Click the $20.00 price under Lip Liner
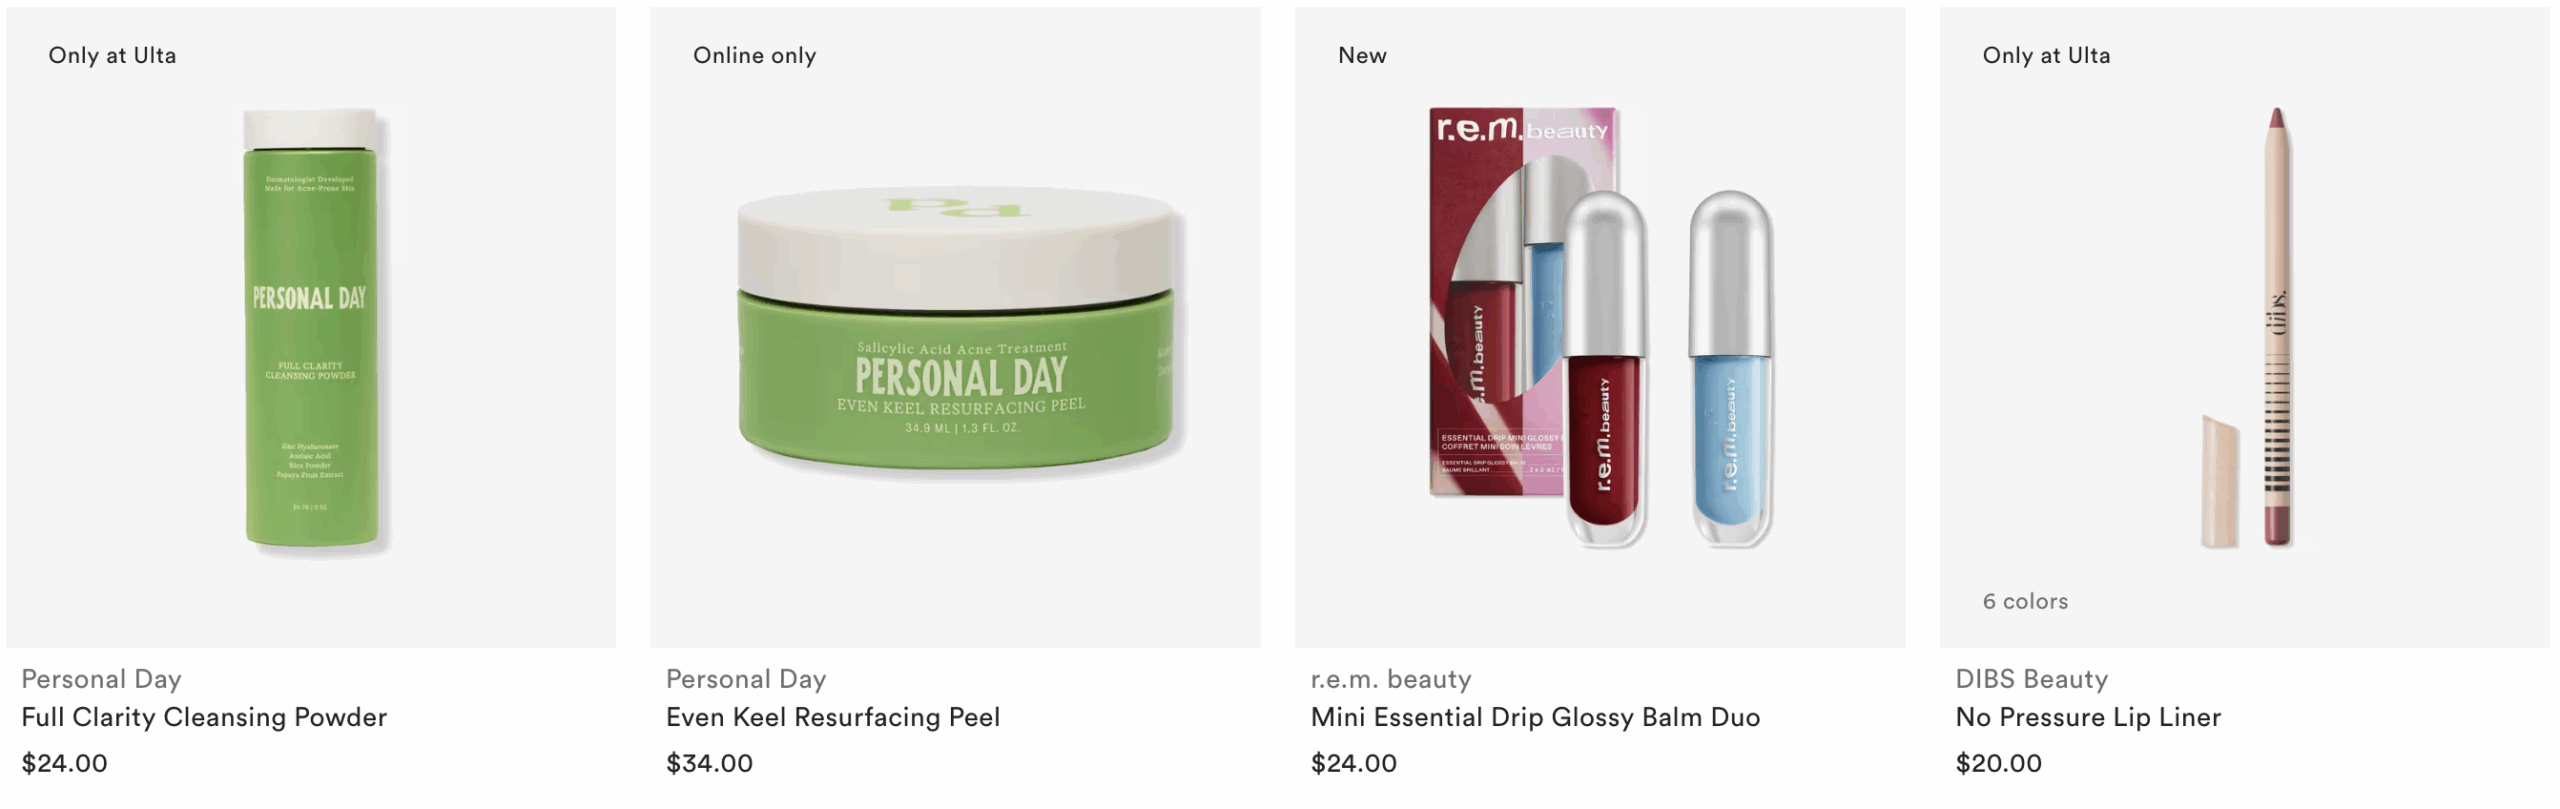This screenshot has height=809, width=2560. (x=1999, y=763)
